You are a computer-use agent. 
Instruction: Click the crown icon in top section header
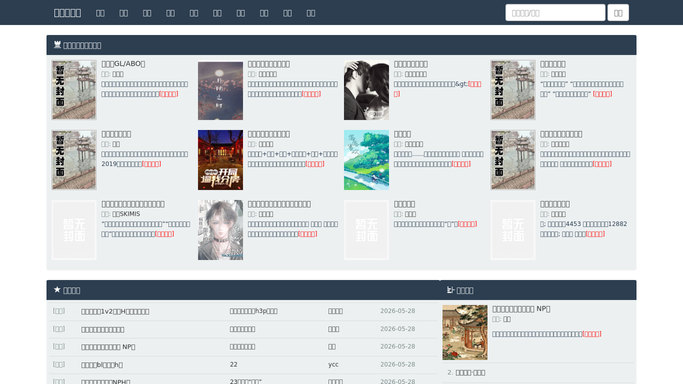point(57,45)
